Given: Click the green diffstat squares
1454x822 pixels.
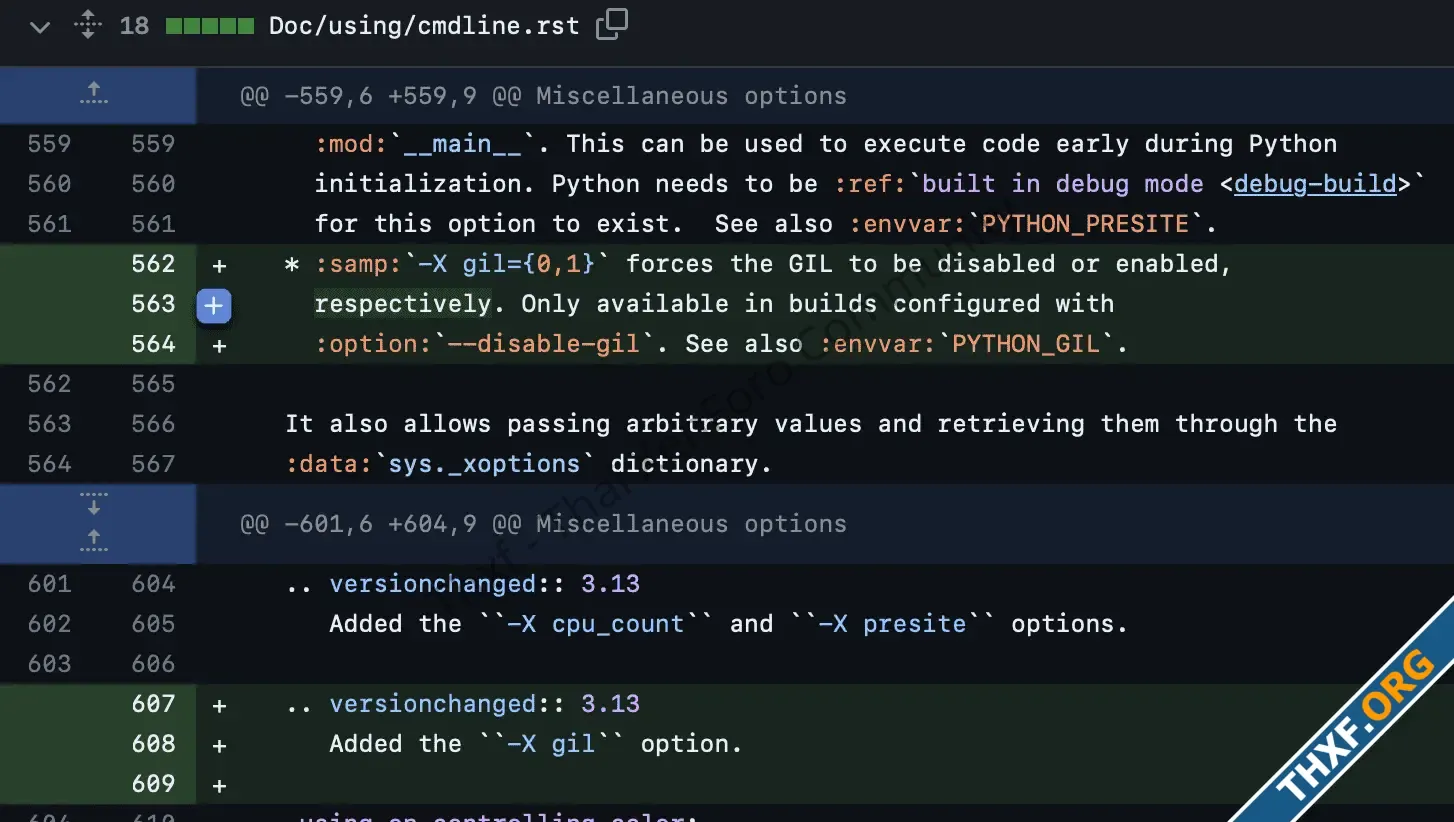Looking at the screenshot, I should click(x=210, y=25).
